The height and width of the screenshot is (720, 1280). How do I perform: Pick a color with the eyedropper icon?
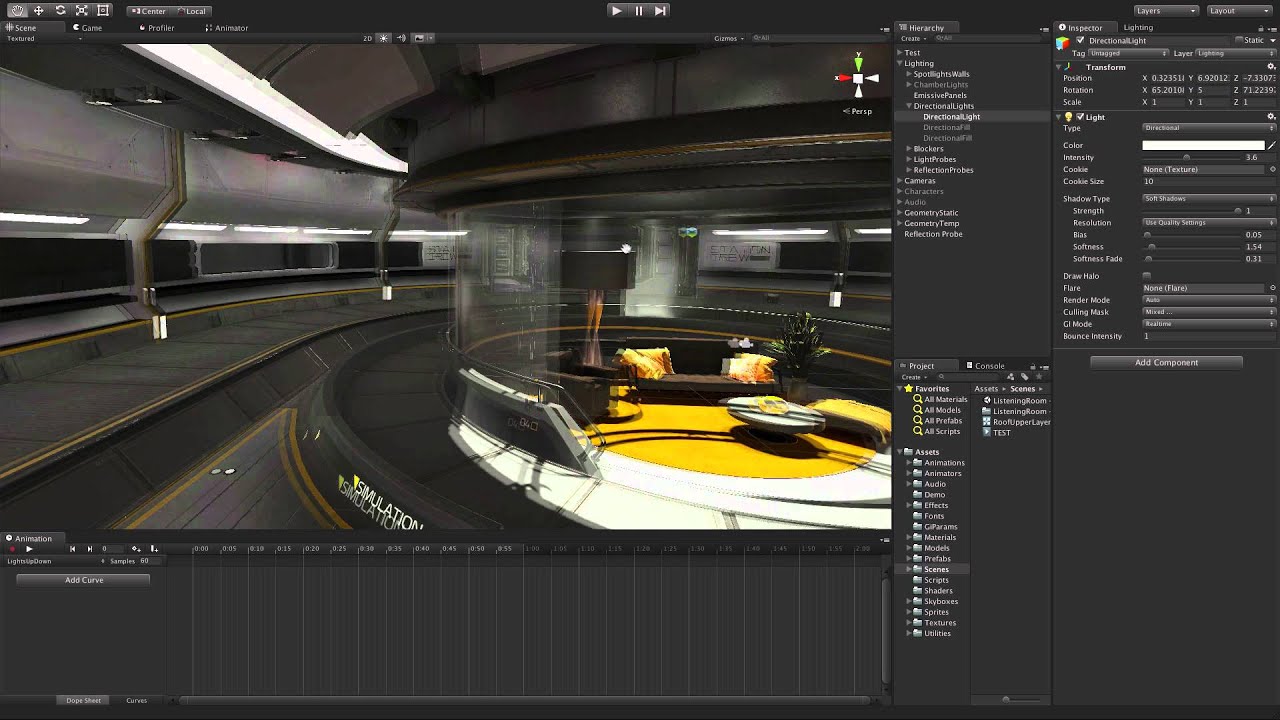1271,145
